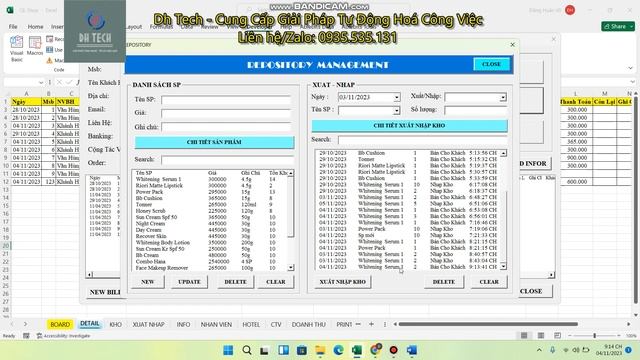The image size is (640, 360).
Task: Open Chrome icon on taskbar
Action: [376, 350]
